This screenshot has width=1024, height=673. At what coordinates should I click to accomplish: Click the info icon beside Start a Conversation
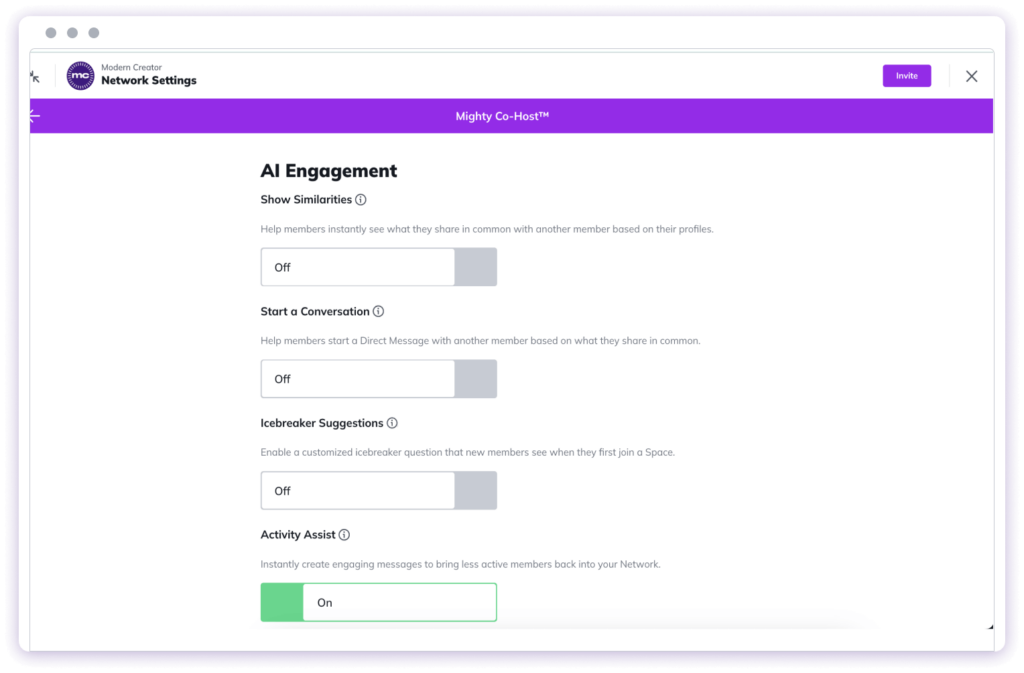point(378,311)
